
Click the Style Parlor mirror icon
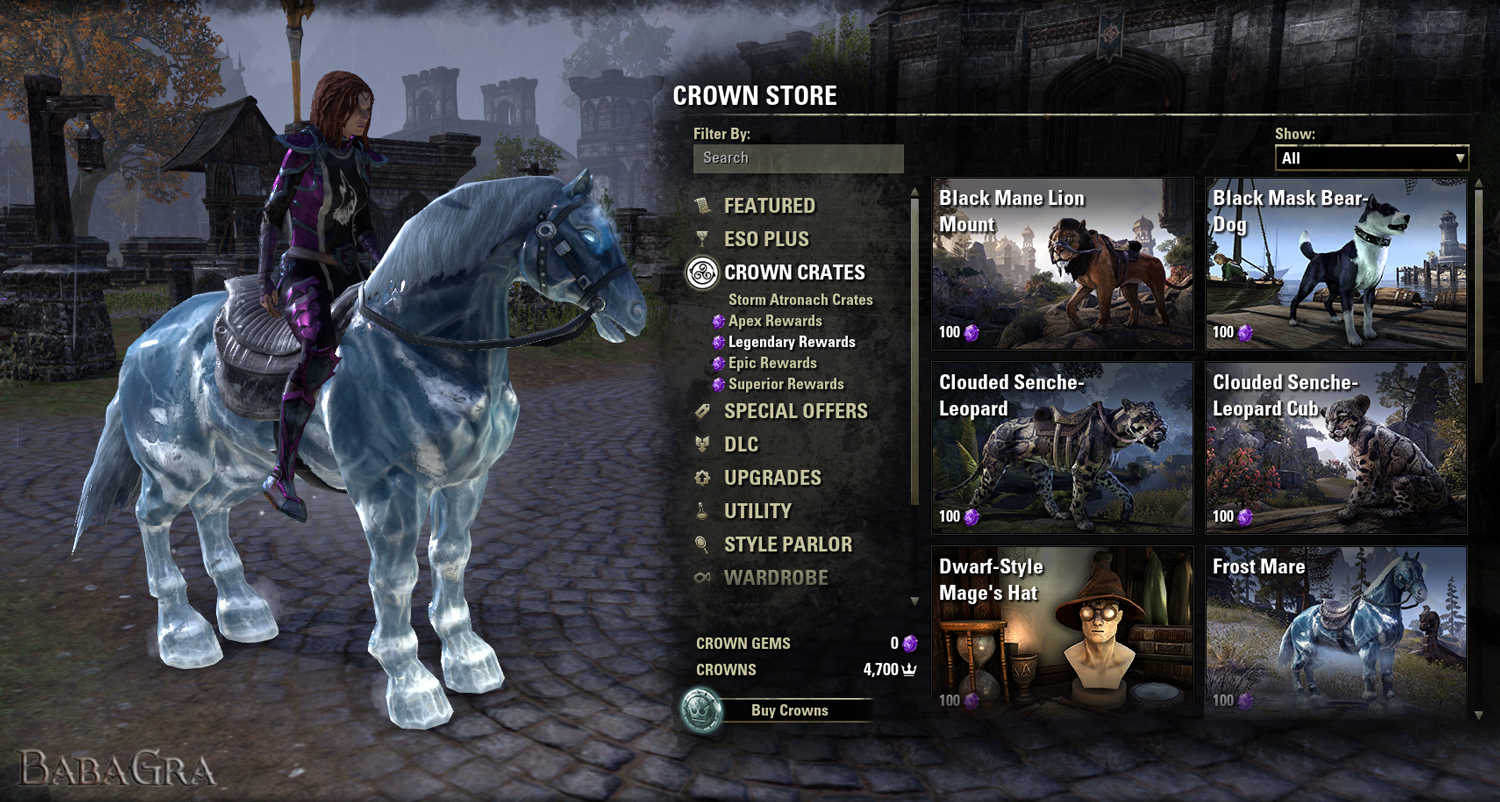pos(703,545)
